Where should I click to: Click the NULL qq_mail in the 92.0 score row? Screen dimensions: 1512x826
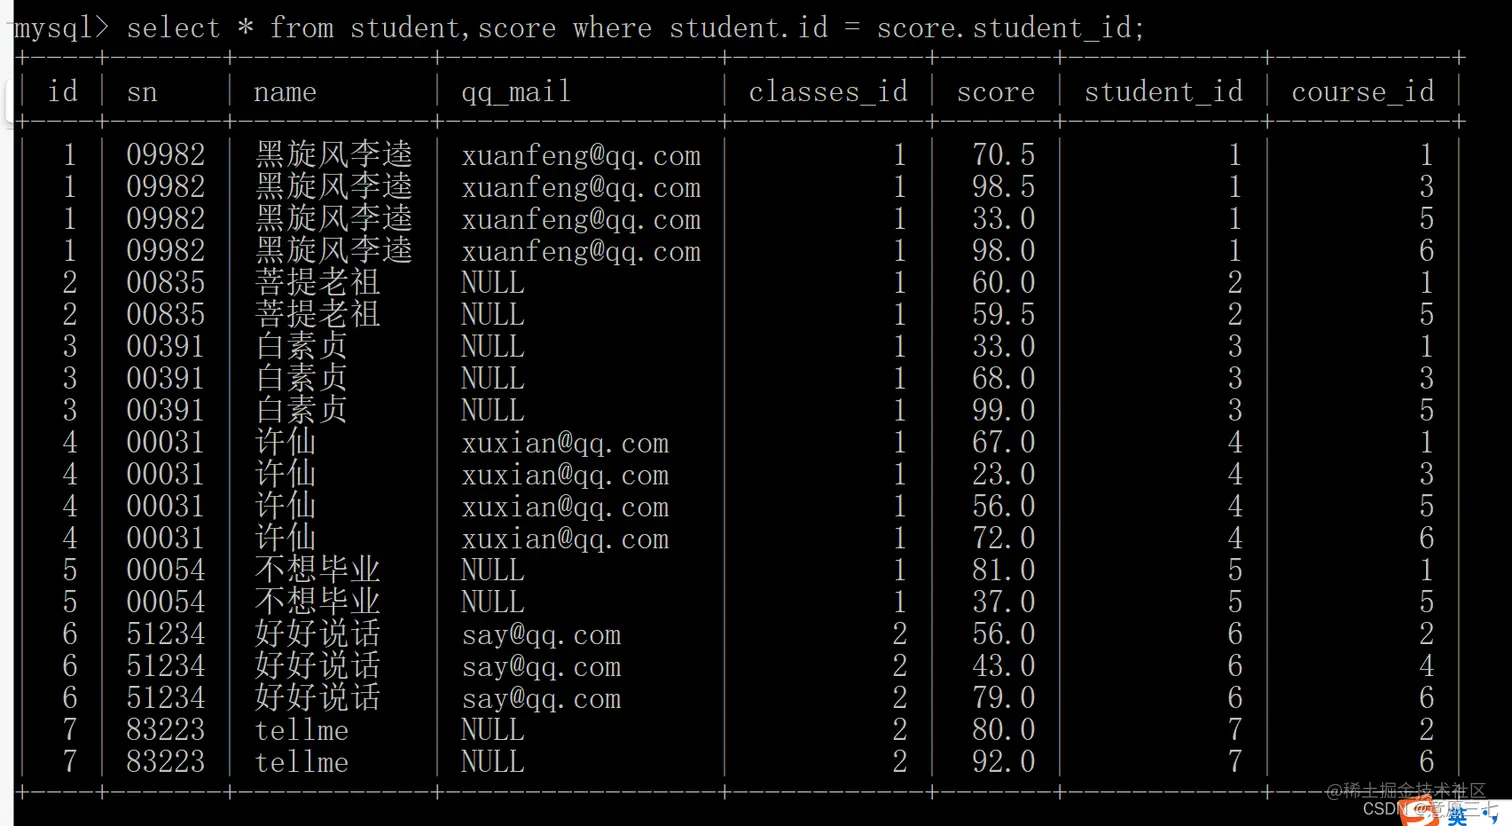click(x=493, y=763)
